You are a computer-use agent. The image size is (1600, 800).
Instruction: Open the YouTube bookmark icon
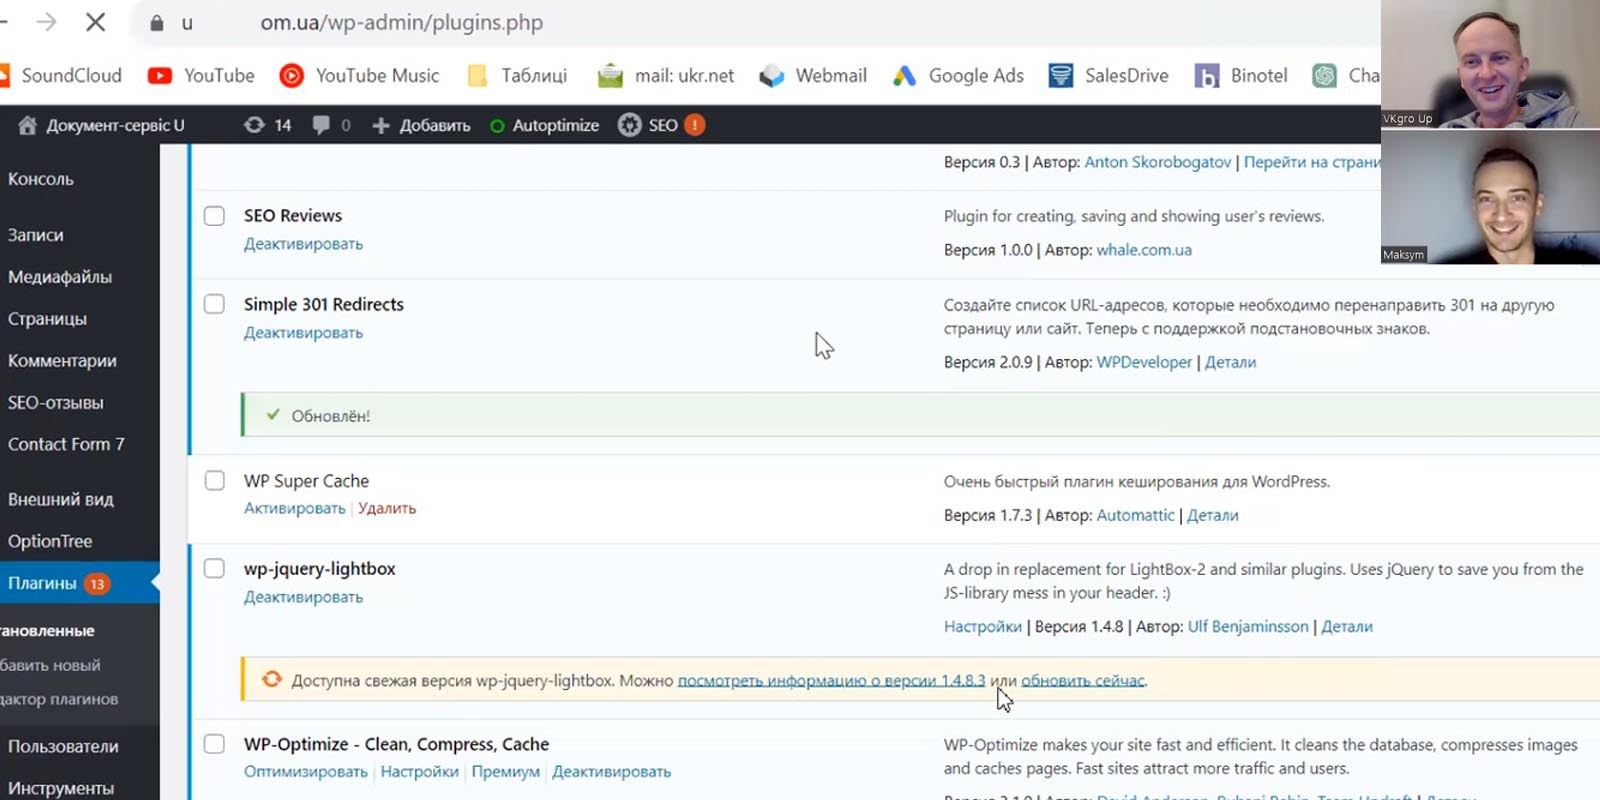click(x=159, y=76)
